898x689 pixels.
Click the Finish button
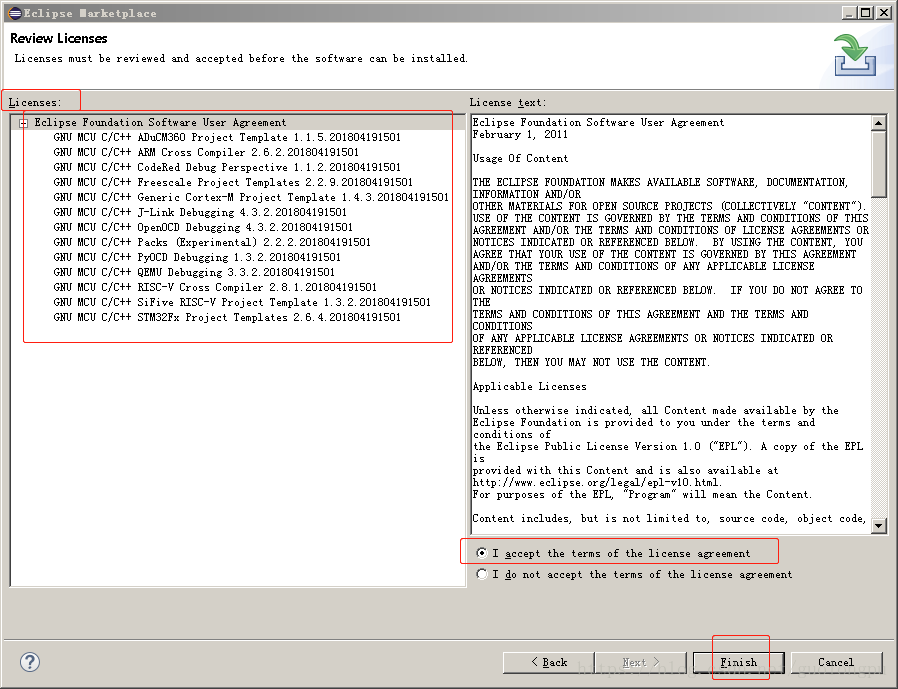pyautogui.click(x=738, y=662)
